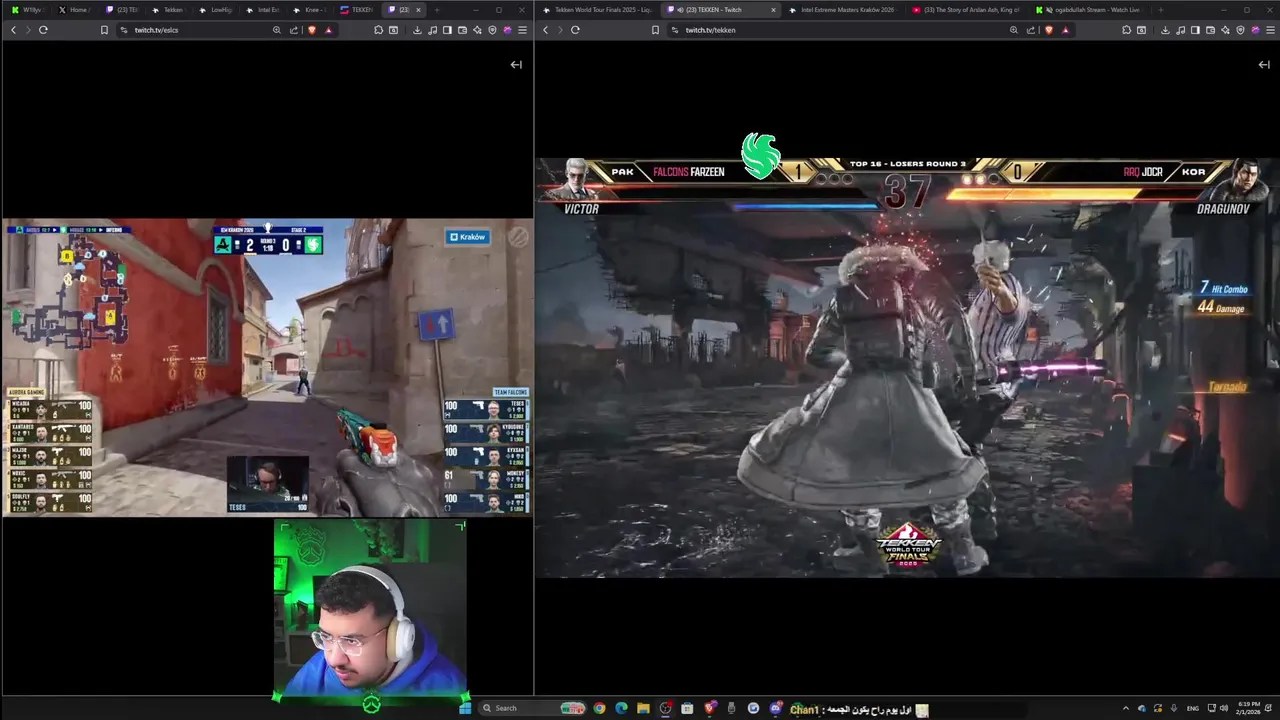Toggle the sidebar in left browser
Viewport: 1280px width, 720px height.
pos(447,30)
